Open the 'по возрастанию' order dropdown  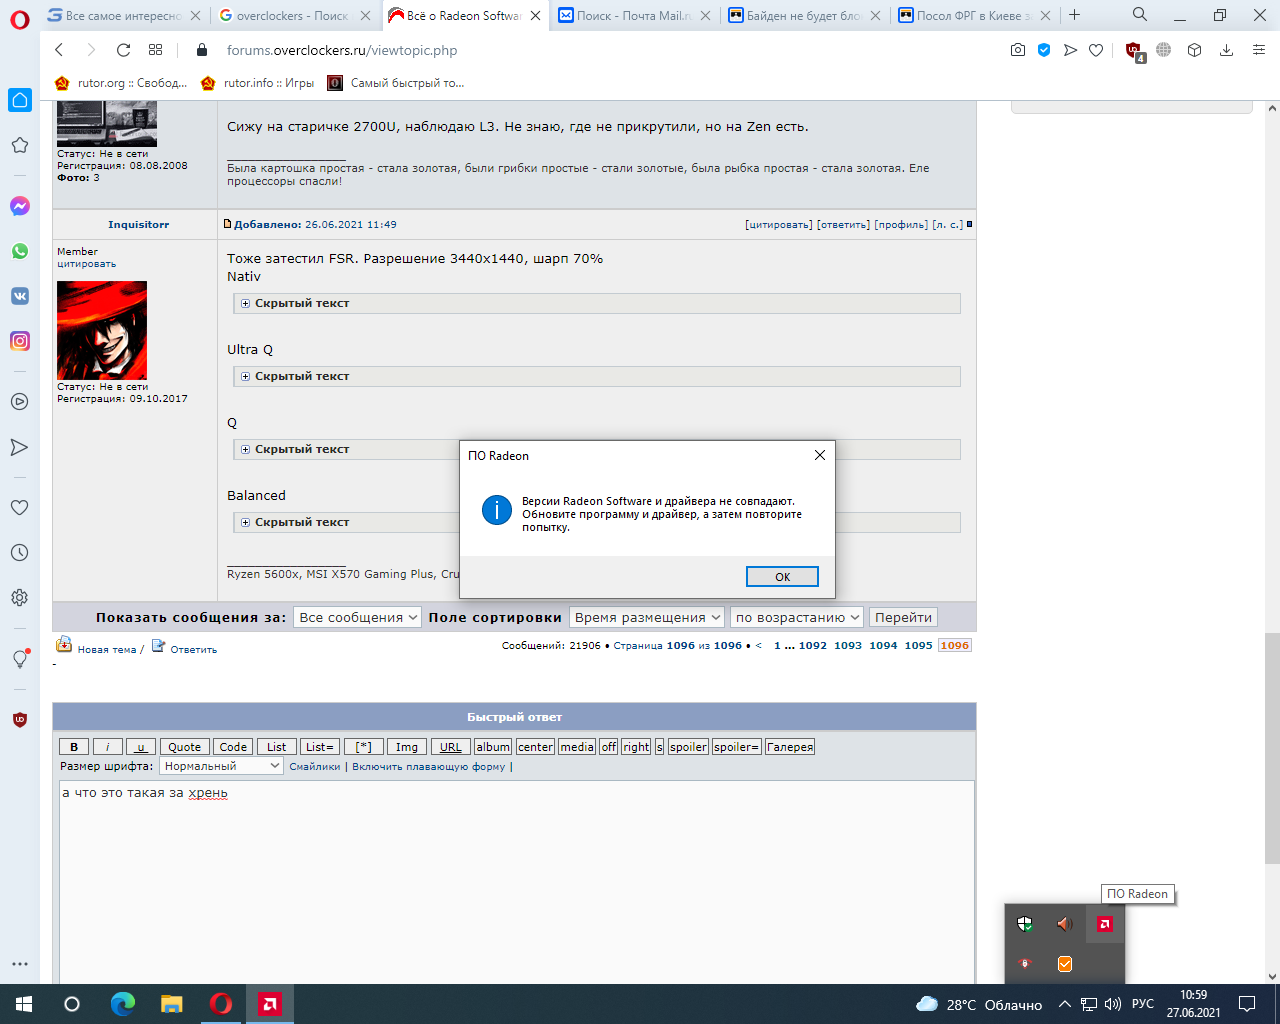pyautogui.click(x=797, y=617)
